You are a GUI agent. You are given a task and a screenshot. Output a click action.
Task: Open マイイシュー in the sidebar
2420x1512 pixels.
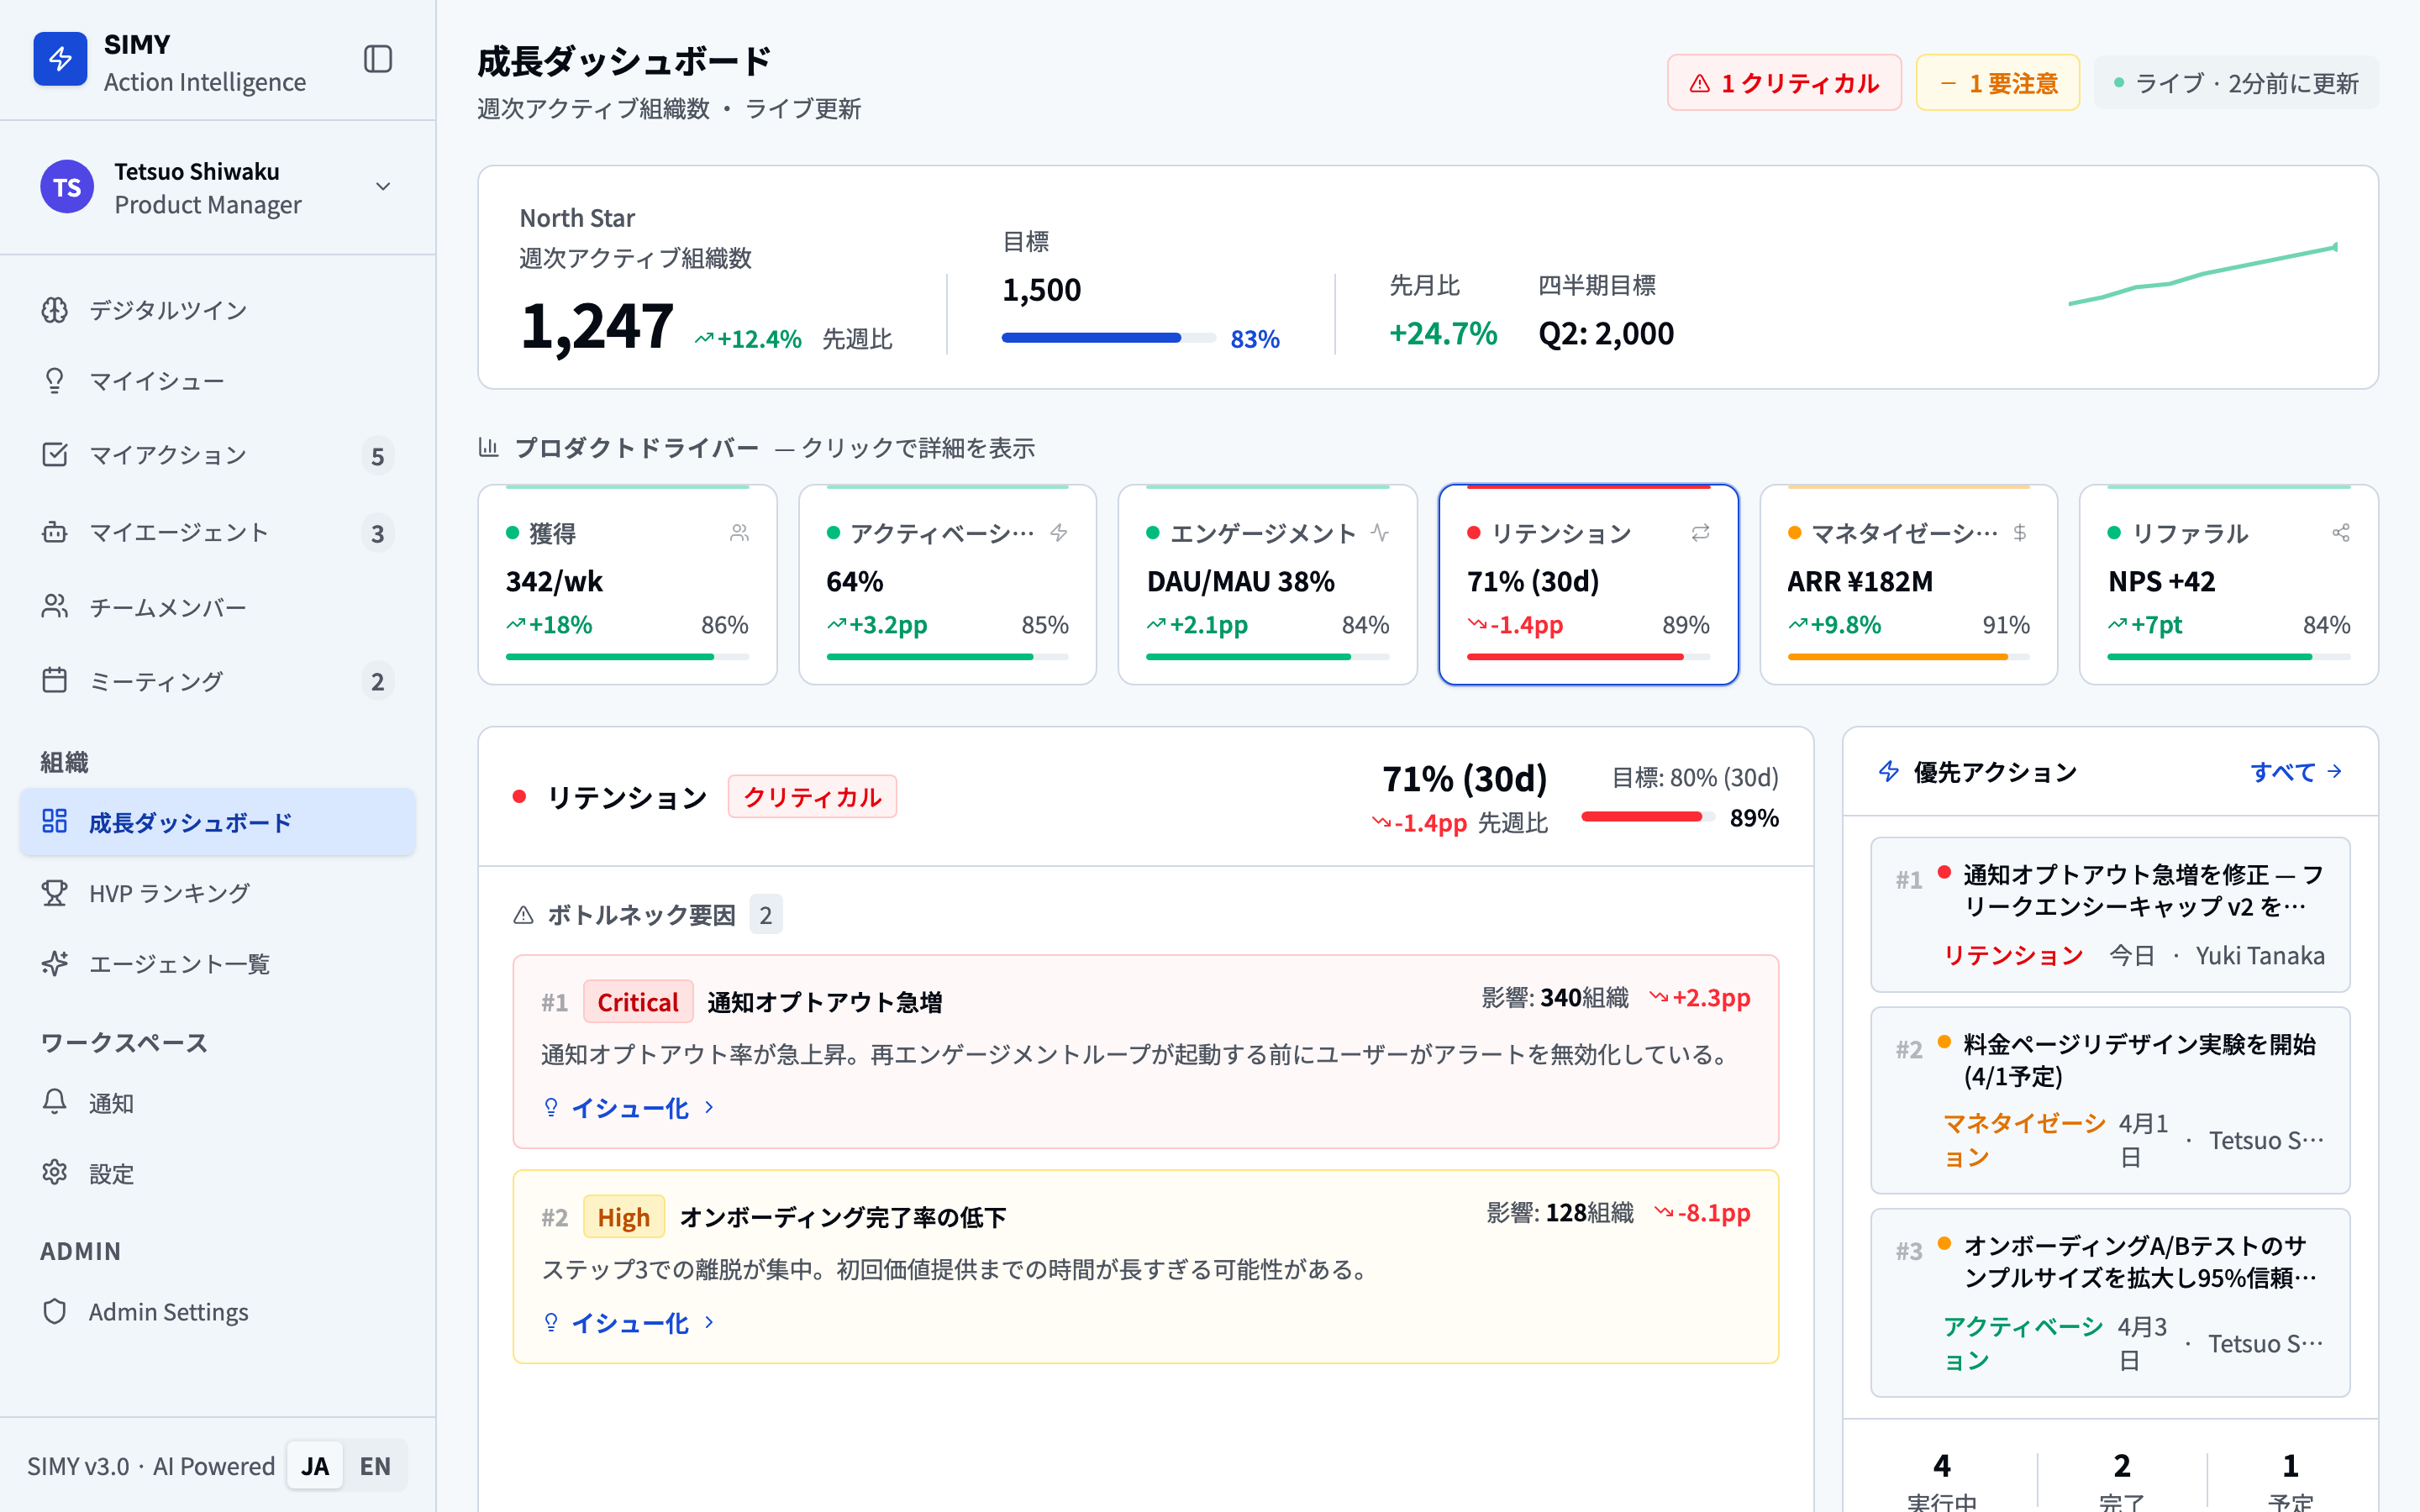(x=158, y=381)
